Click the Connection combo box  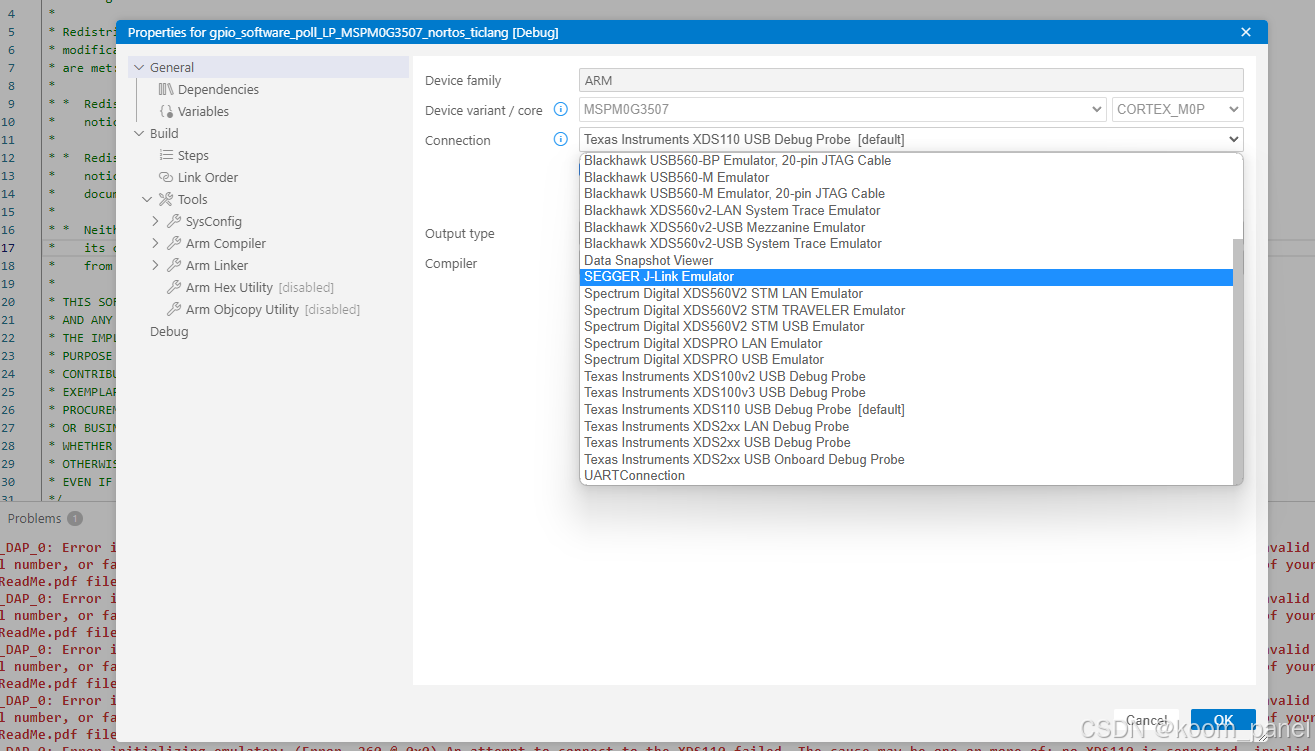click(911, 140)
